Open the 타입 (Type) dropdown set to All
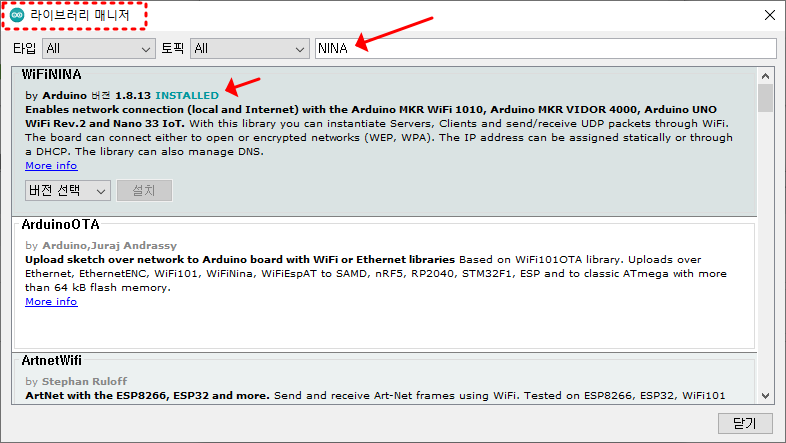The width and height of the screenshot is (786, 443). point(99,49)
